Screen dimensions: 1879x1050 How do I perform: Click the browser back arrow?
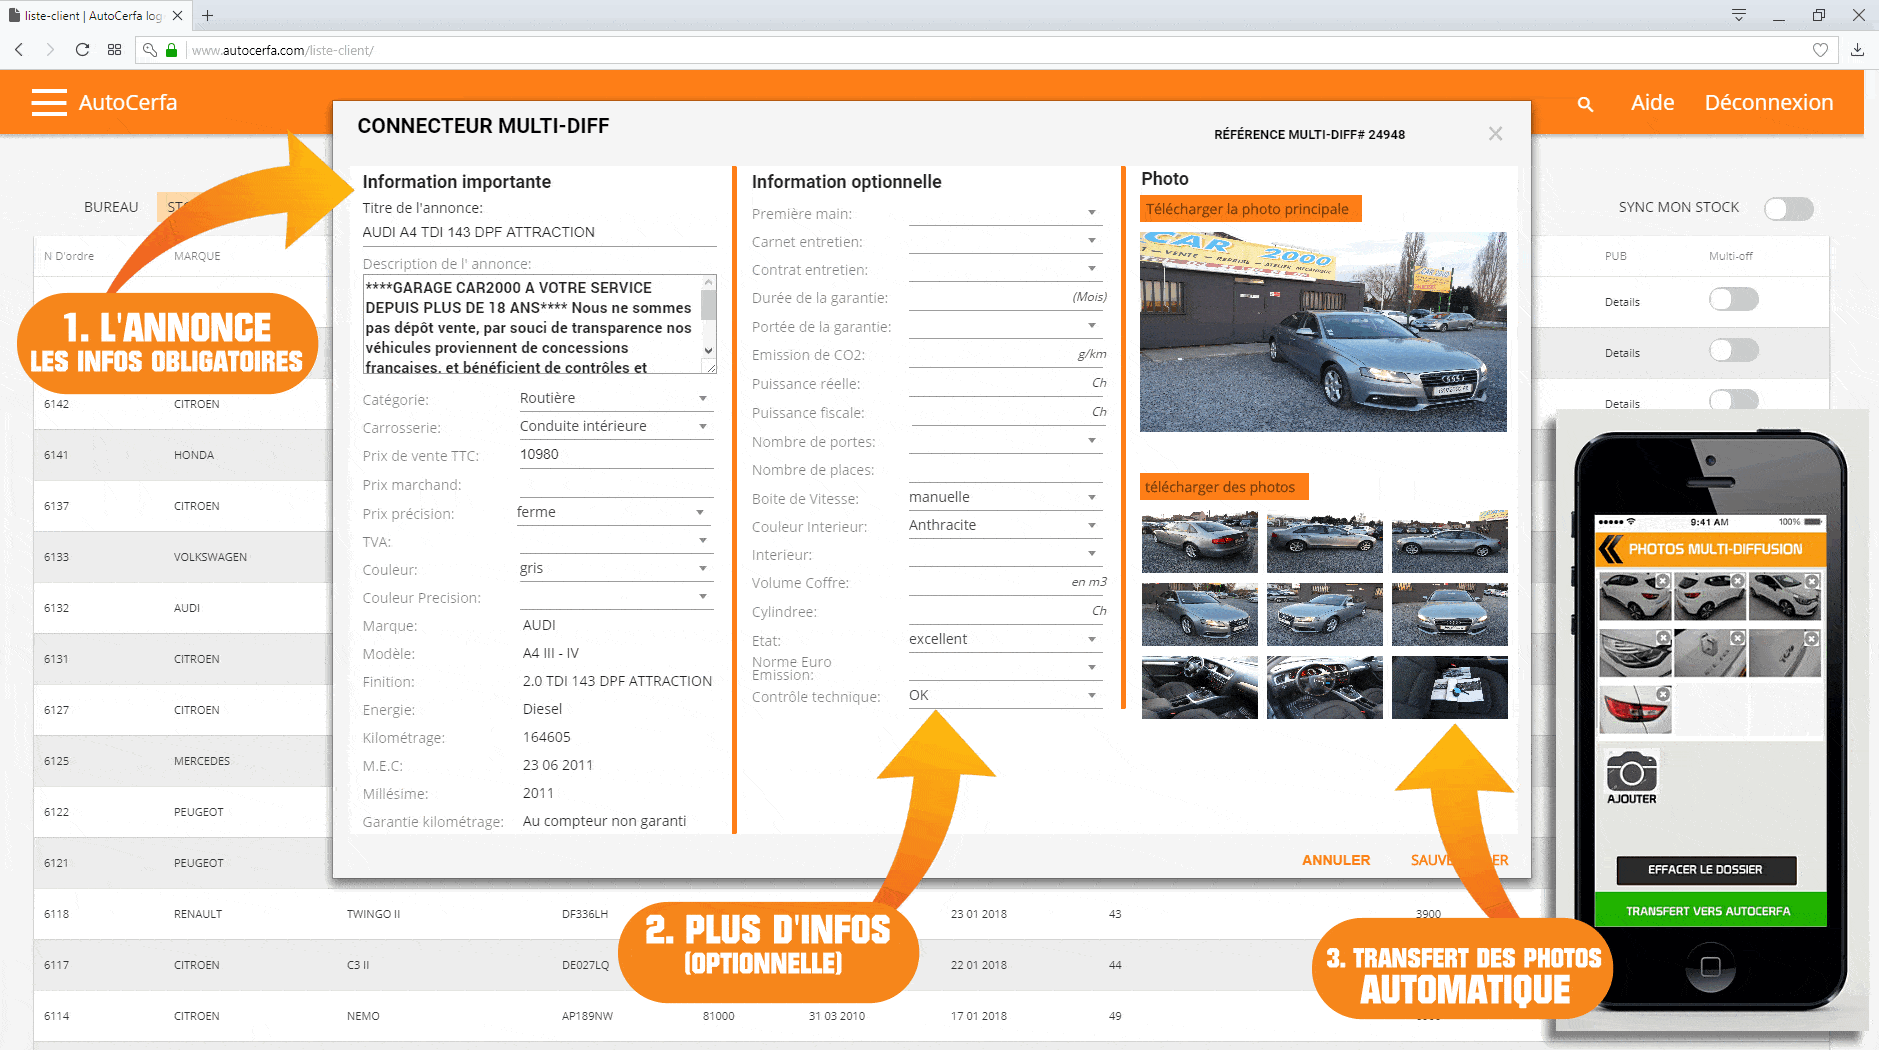19,50
